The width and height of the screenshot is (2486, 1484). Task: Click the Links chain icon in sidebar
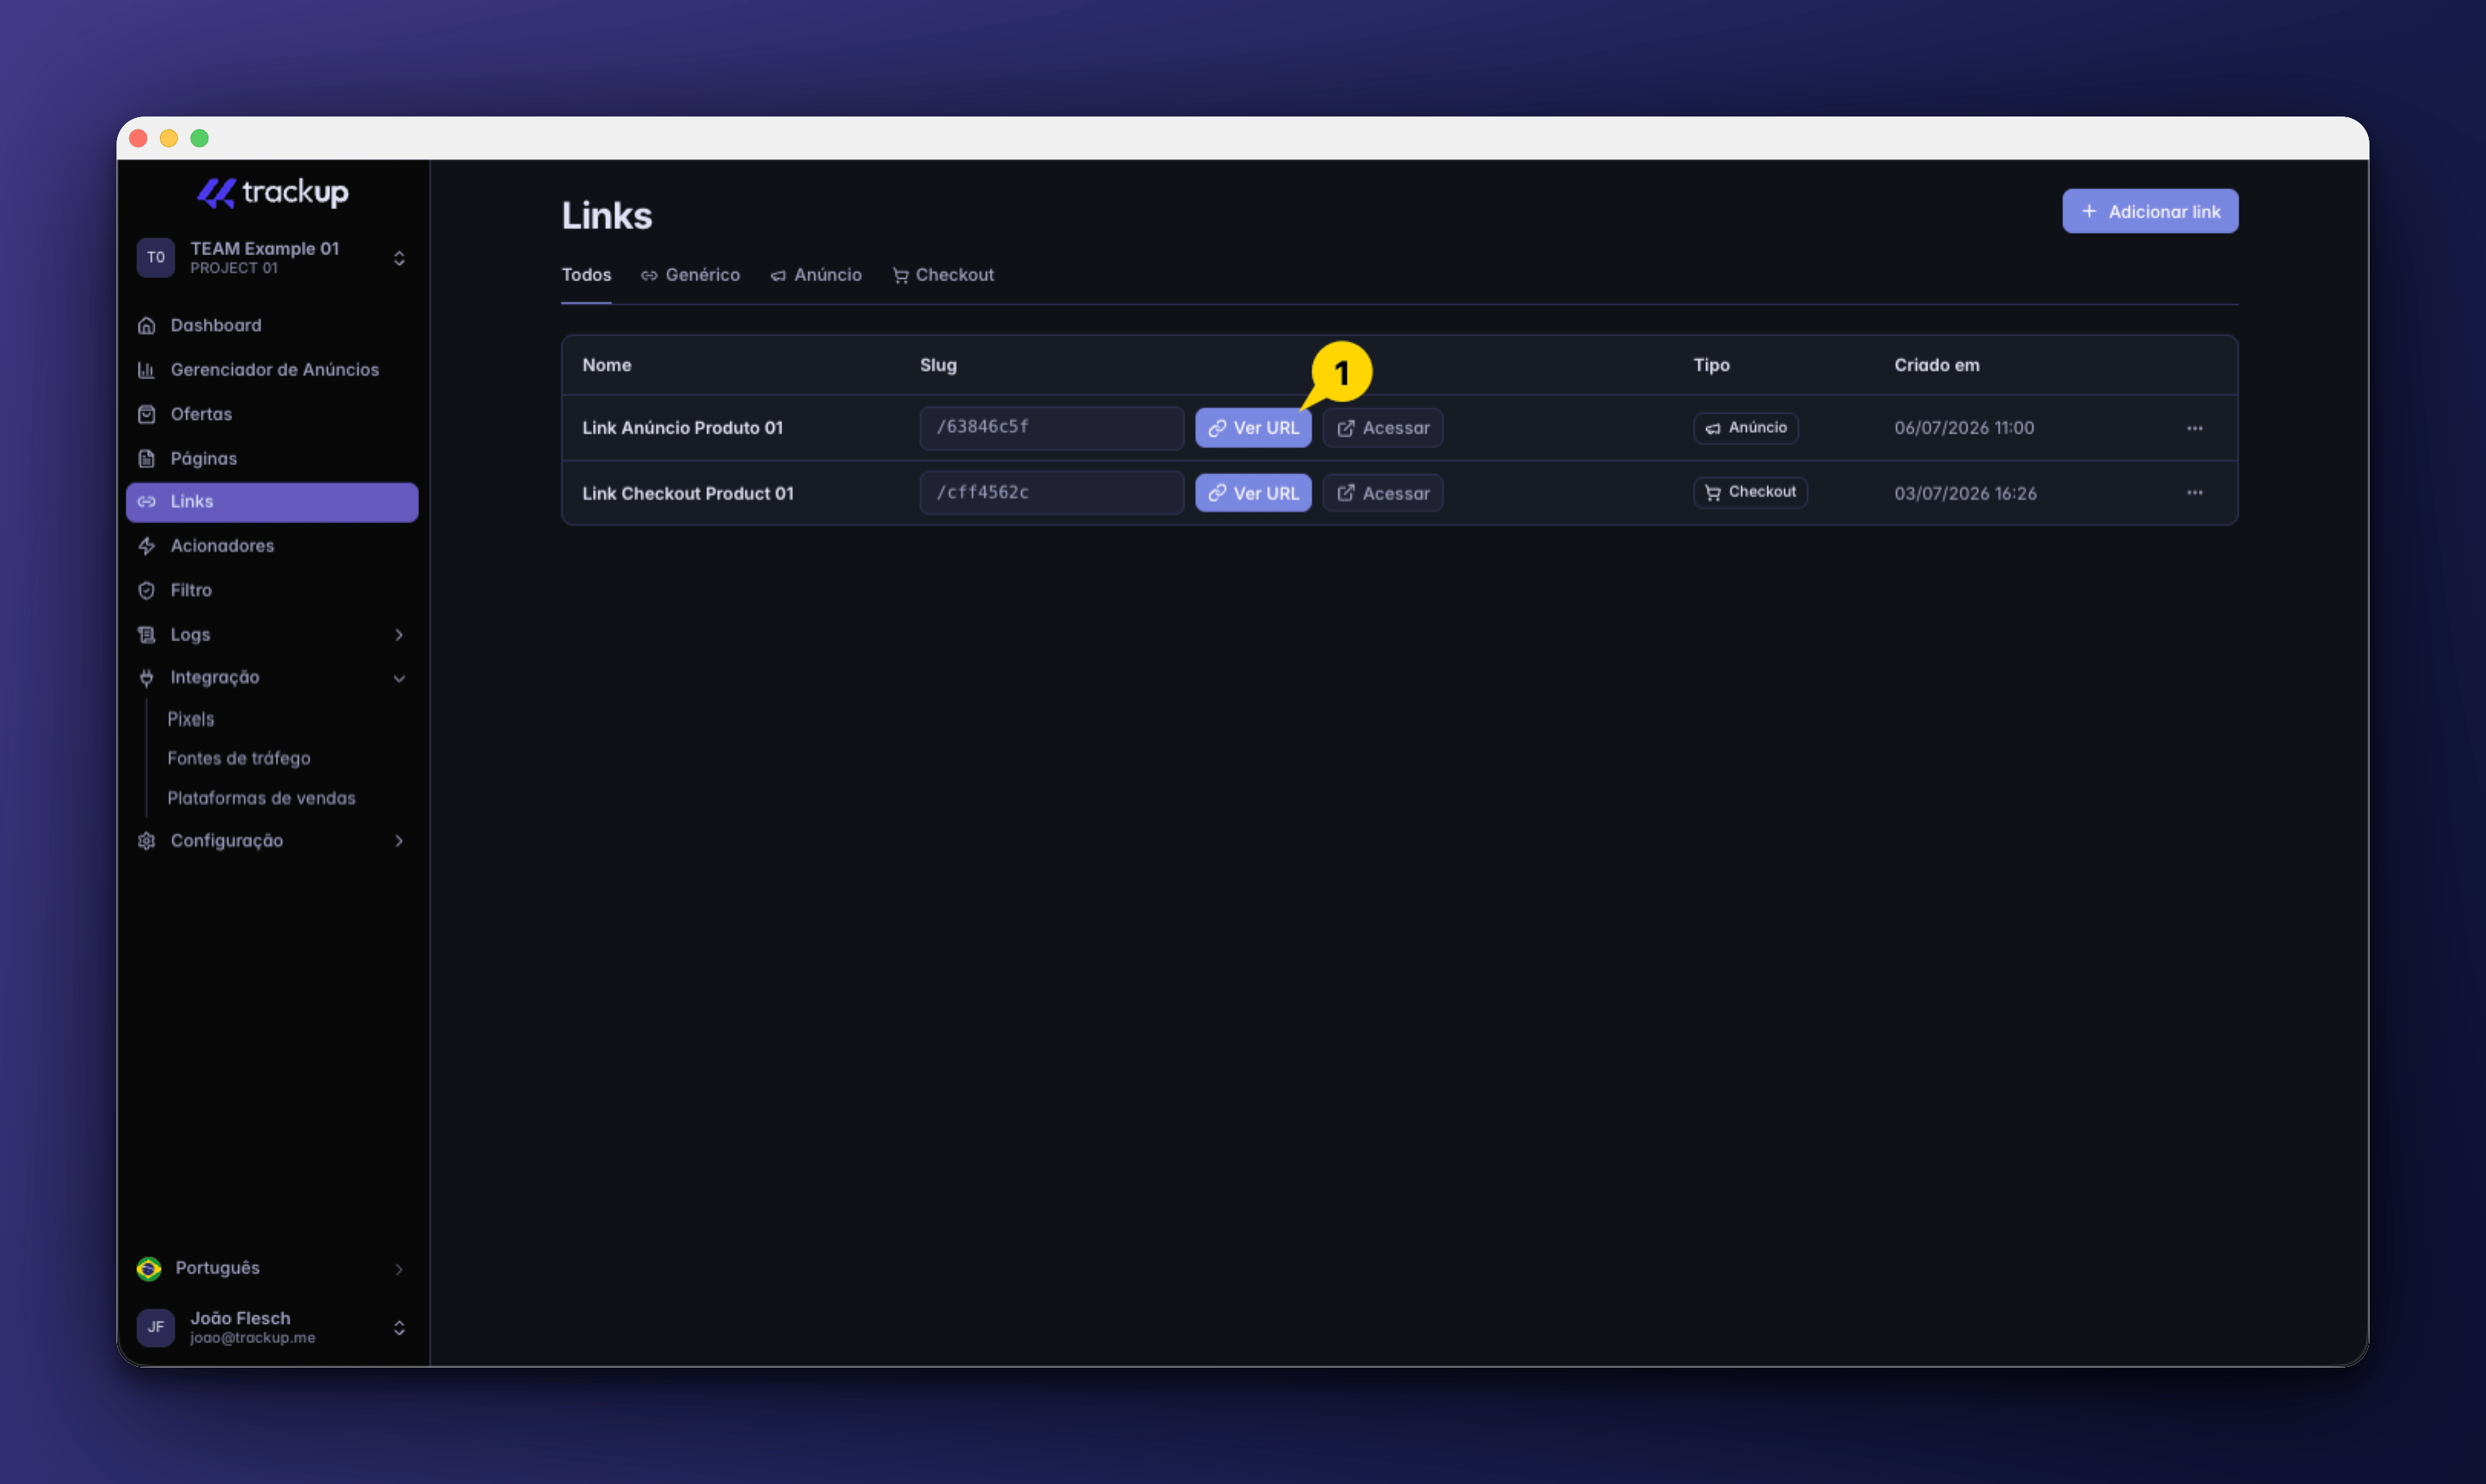click(147, 502)
